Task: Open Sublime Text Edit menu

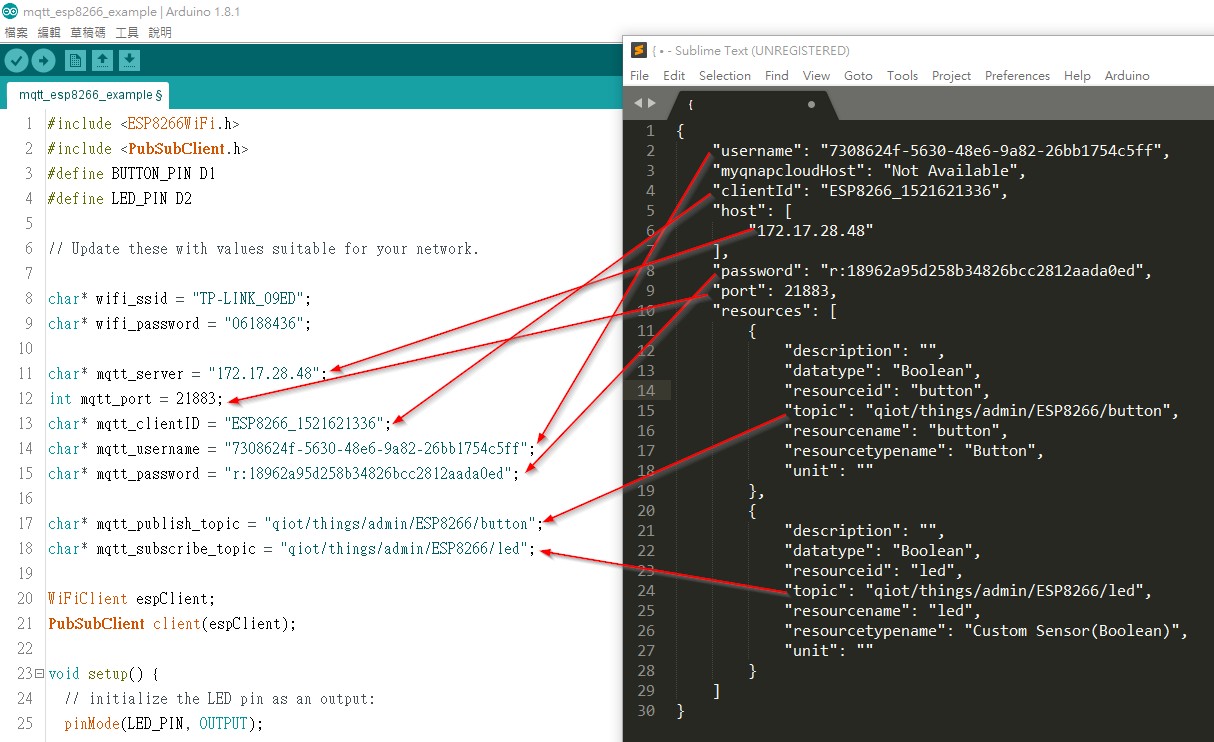Action: coord(674,75)
